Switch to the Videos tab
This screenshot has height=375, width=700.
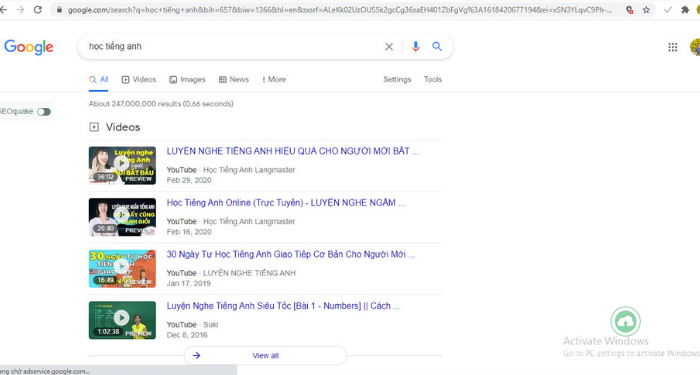(139, 79)
